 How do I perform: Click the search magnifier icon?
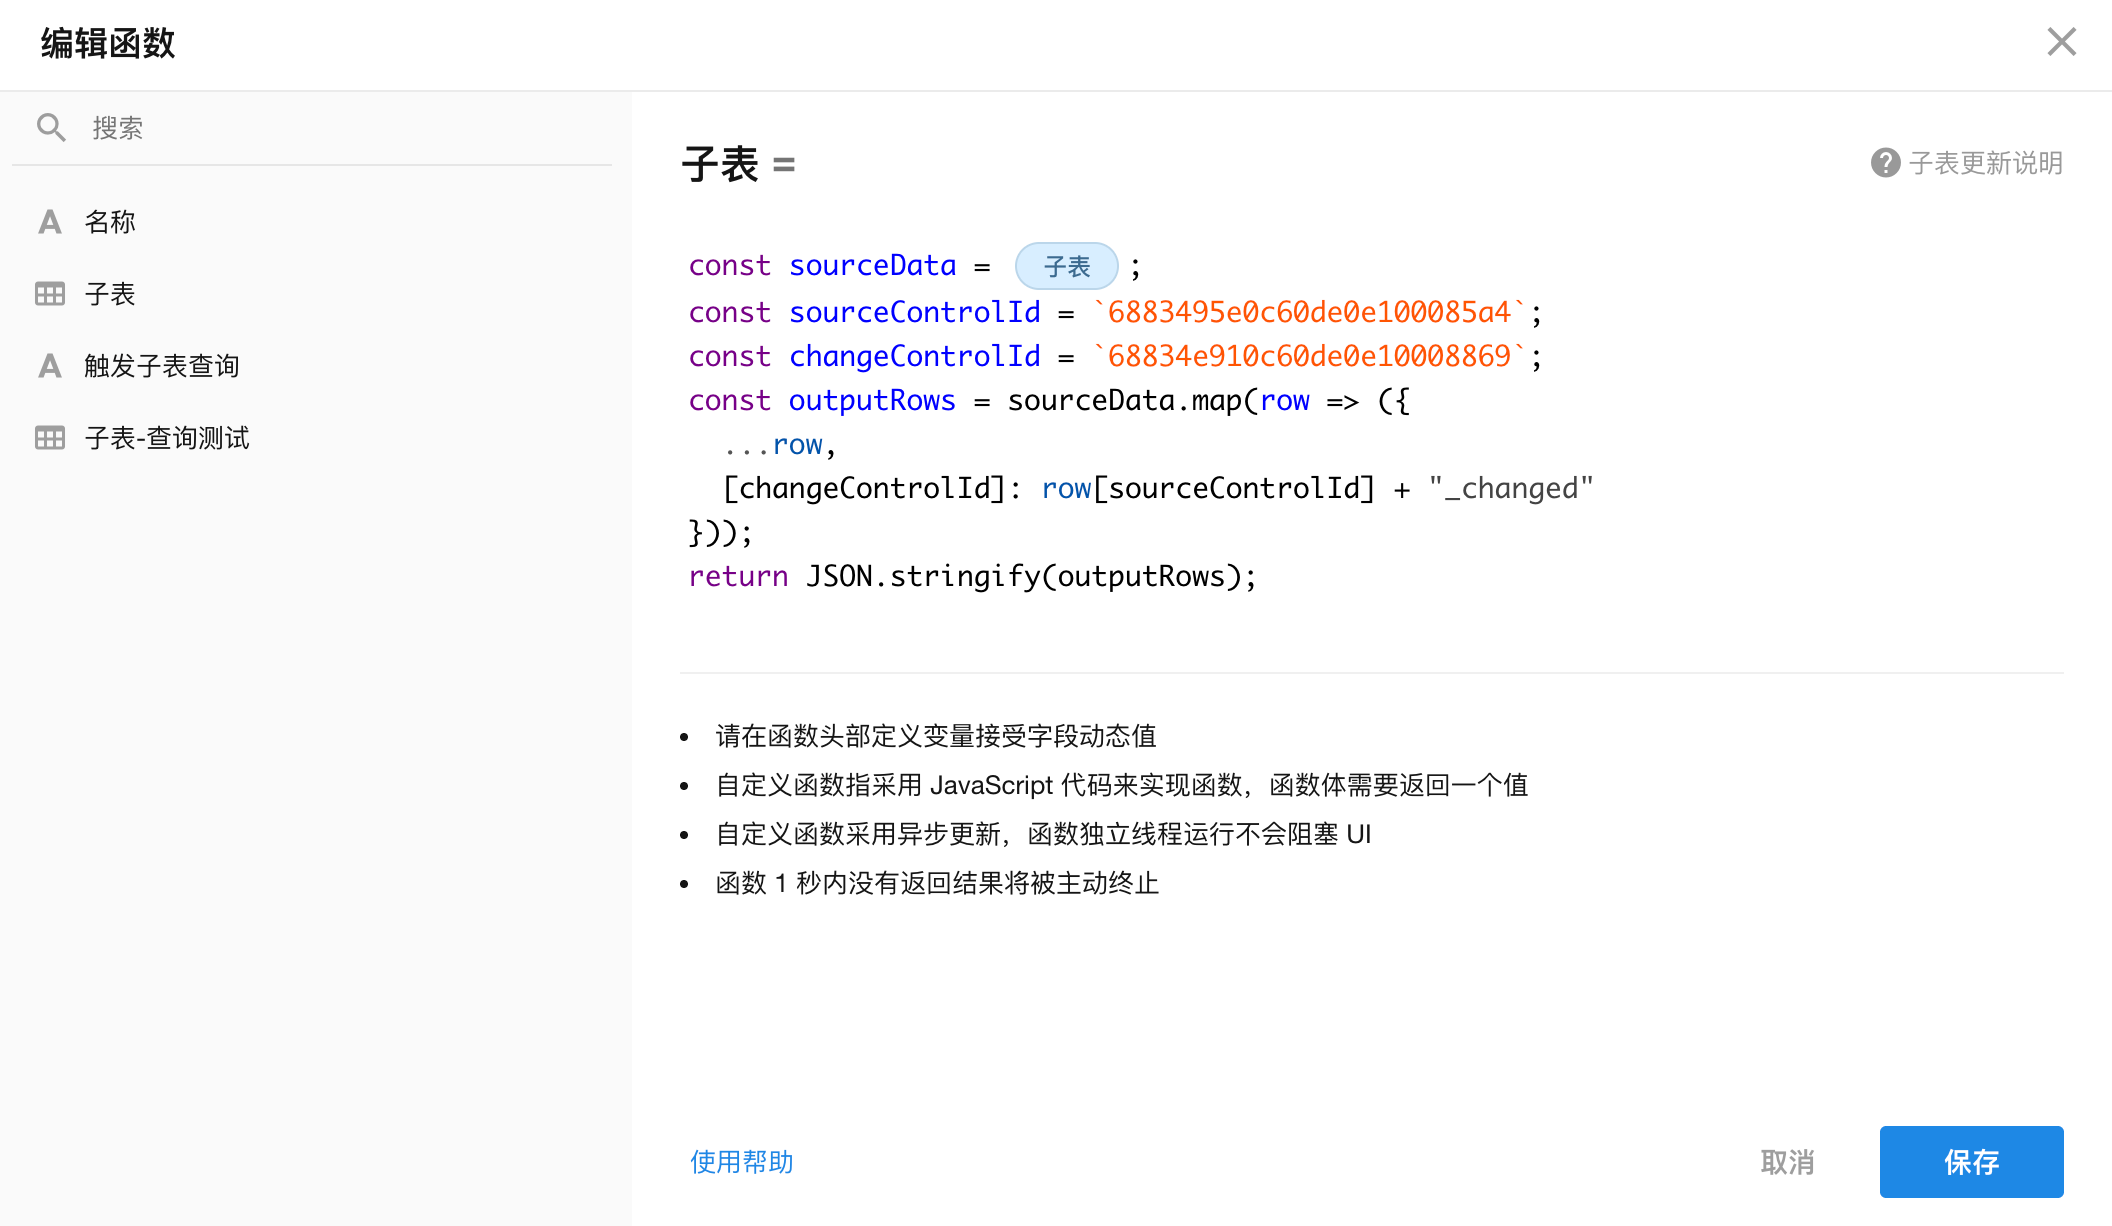tap(51, 128)
